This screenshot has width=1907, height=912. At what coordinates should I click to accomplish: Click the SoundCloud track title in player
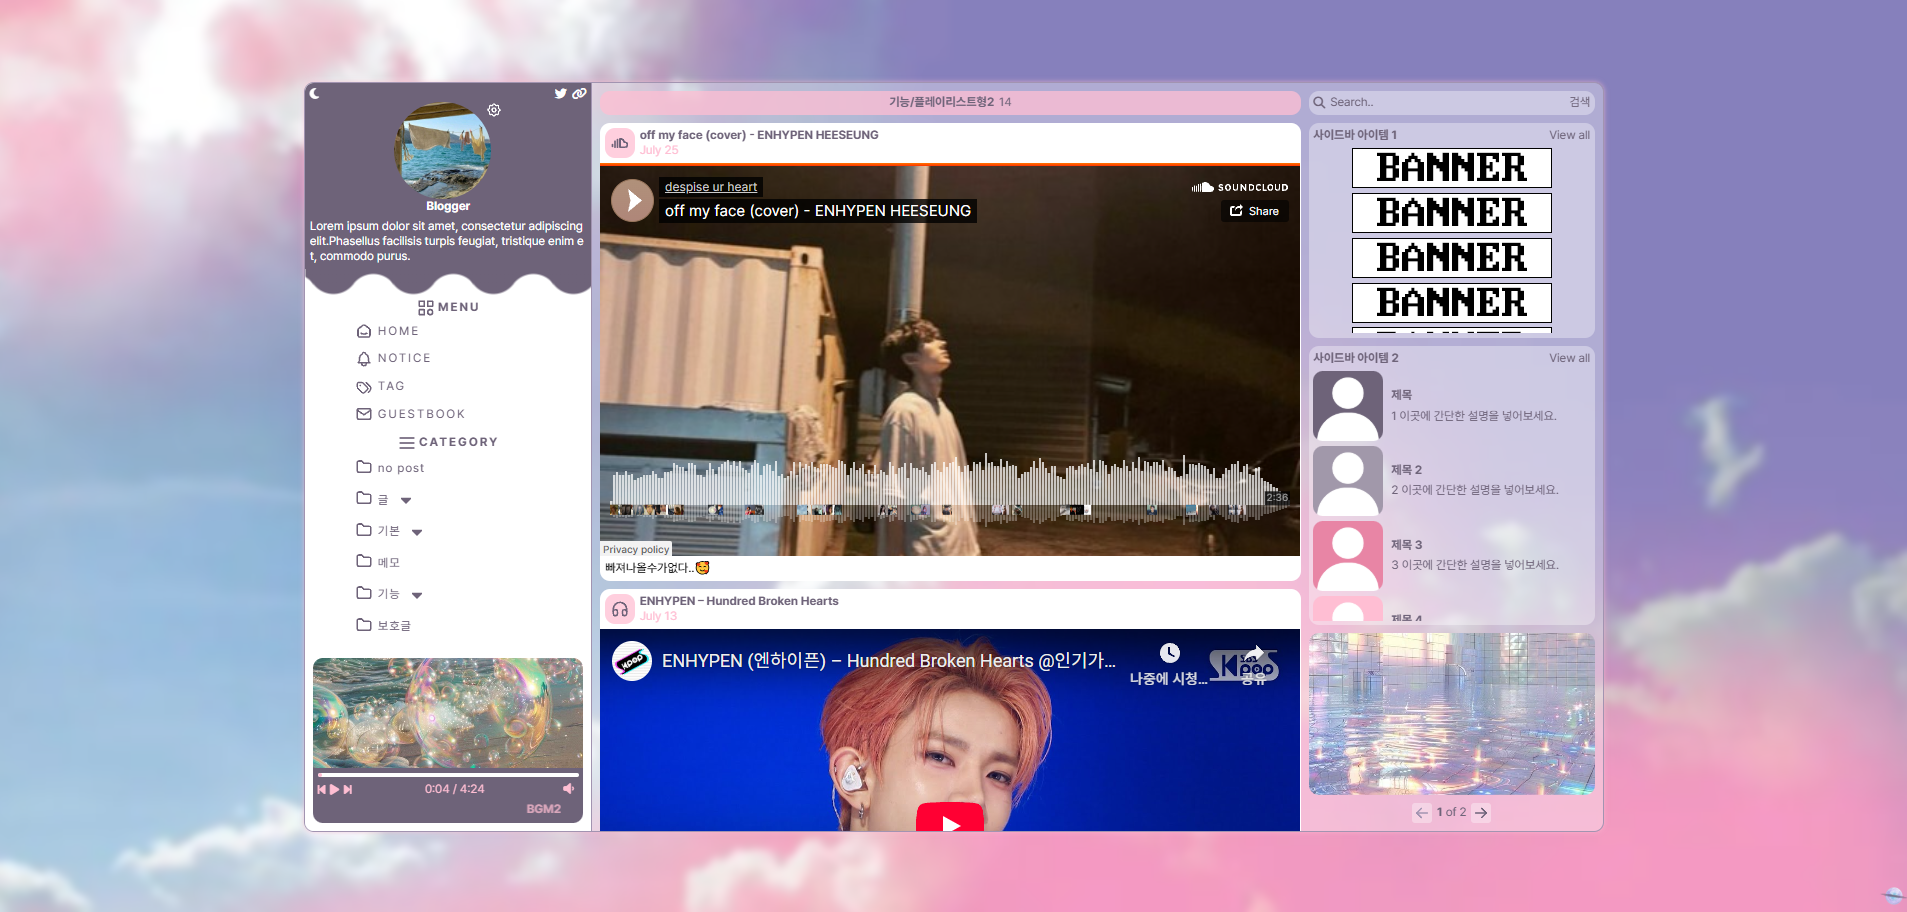point(818,211)
